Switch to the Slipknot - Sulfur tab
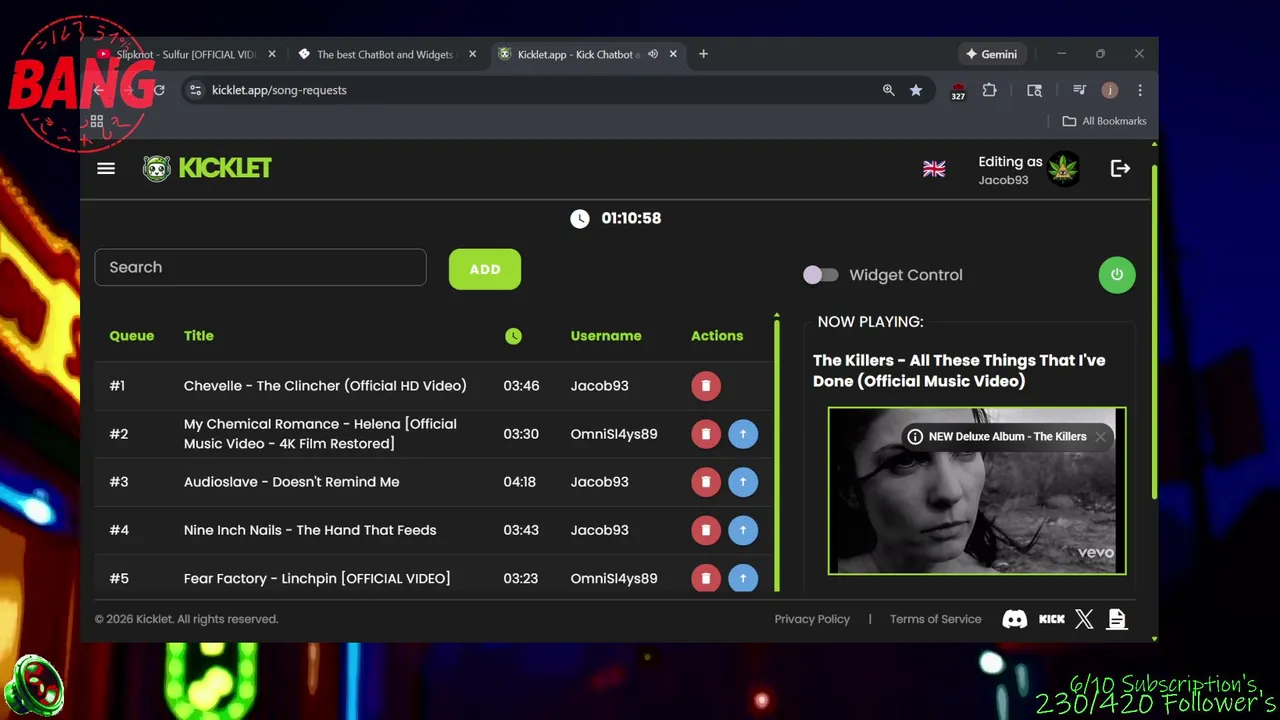The height and width of the screenshot is (720, 1280). pyautogui.click(x=184, y=54)
